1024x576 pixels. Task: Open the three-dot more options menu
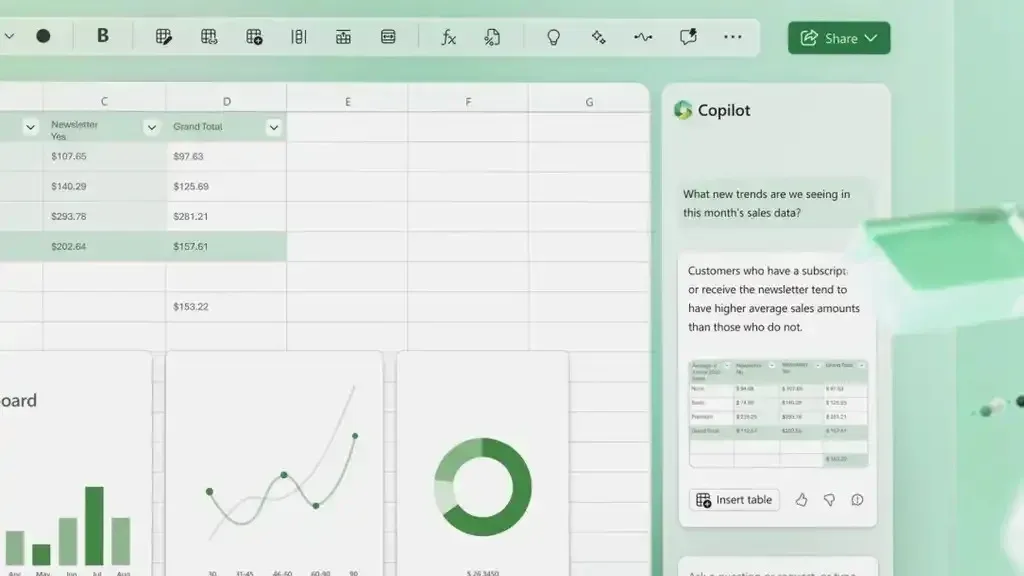point(733,37)
